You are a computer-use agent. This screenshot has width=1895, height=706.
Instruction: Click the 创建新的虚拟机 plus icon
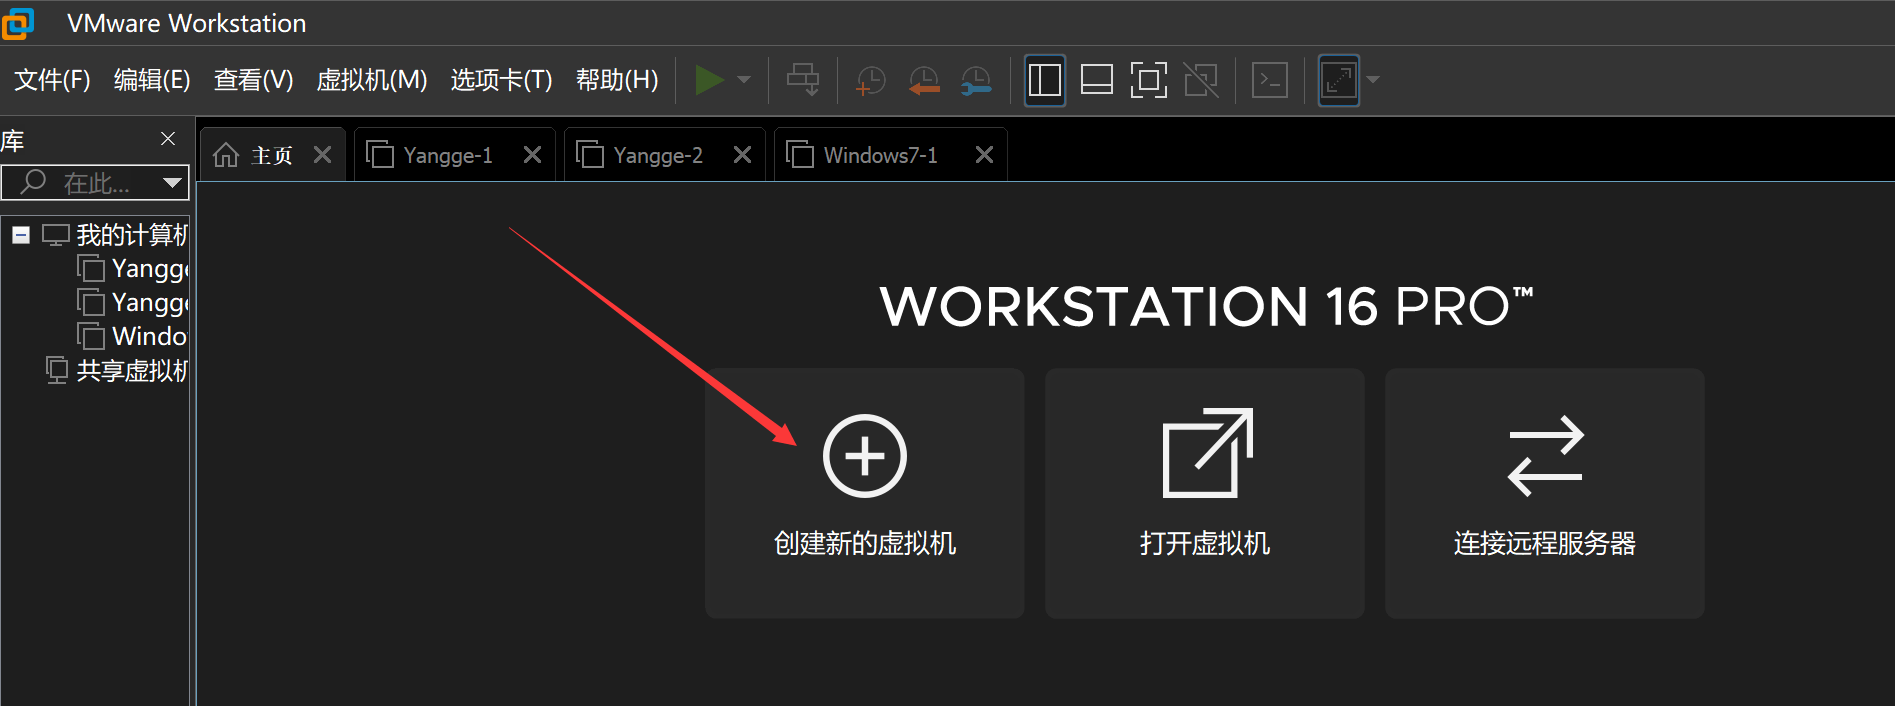click(x=865, y=456)
